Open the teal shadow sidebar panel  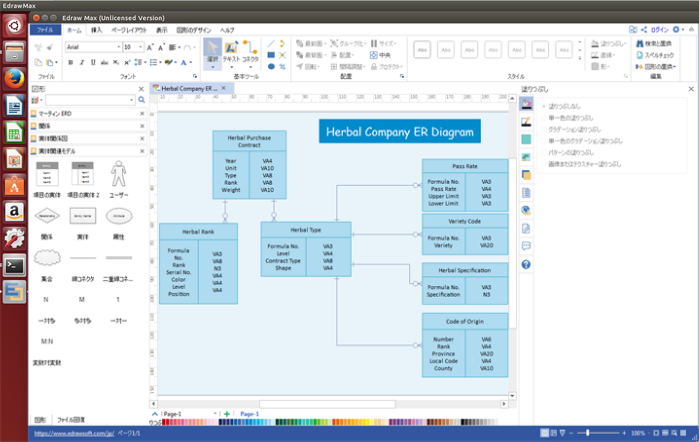526,139
